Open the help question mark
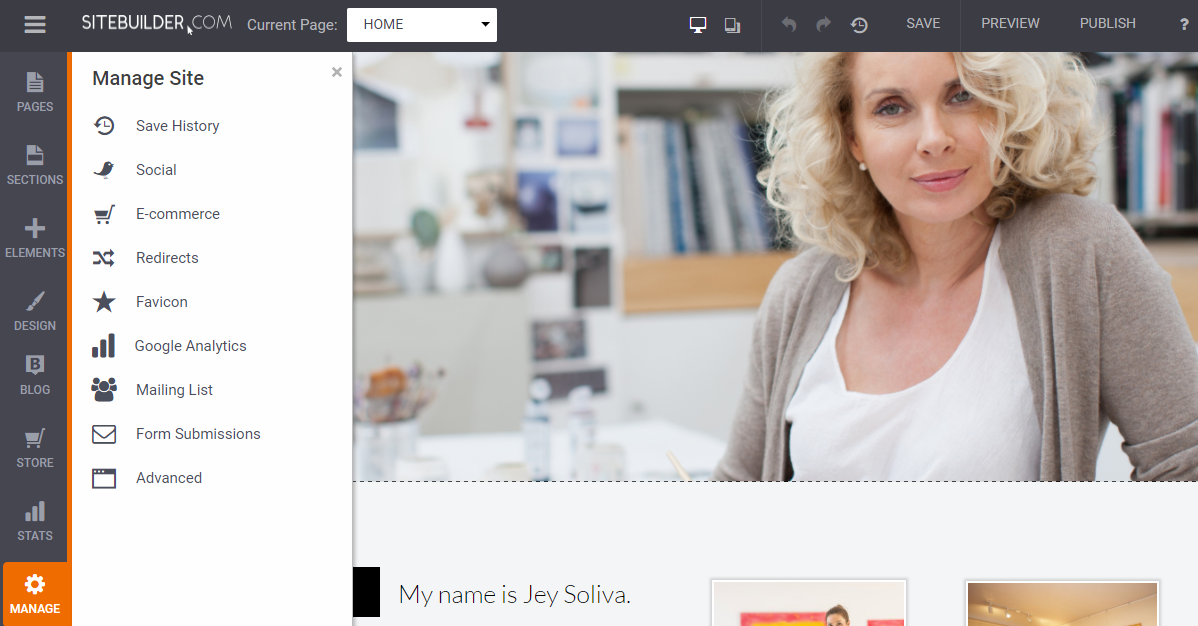Screen dimensions: 1198x626 [1184, 25]
